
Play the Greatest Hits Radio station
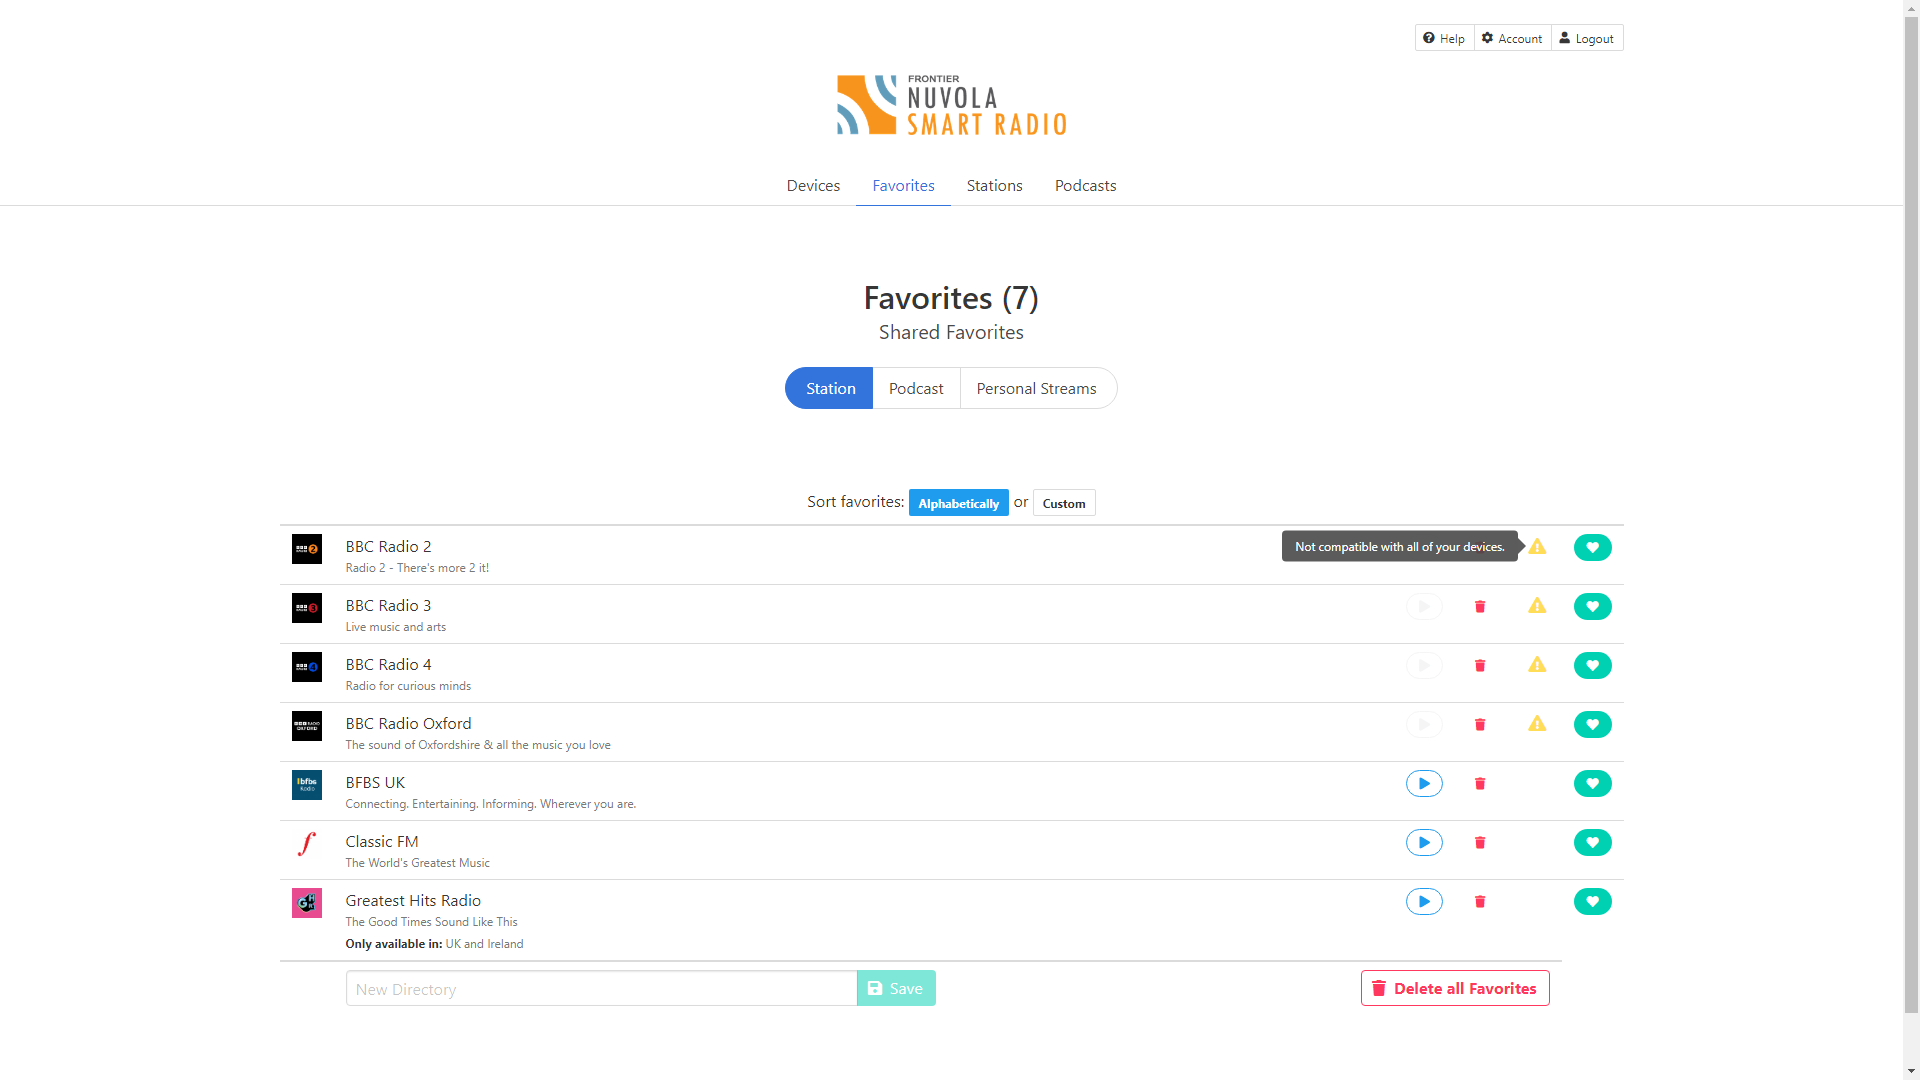click(x=1424, y=902)
